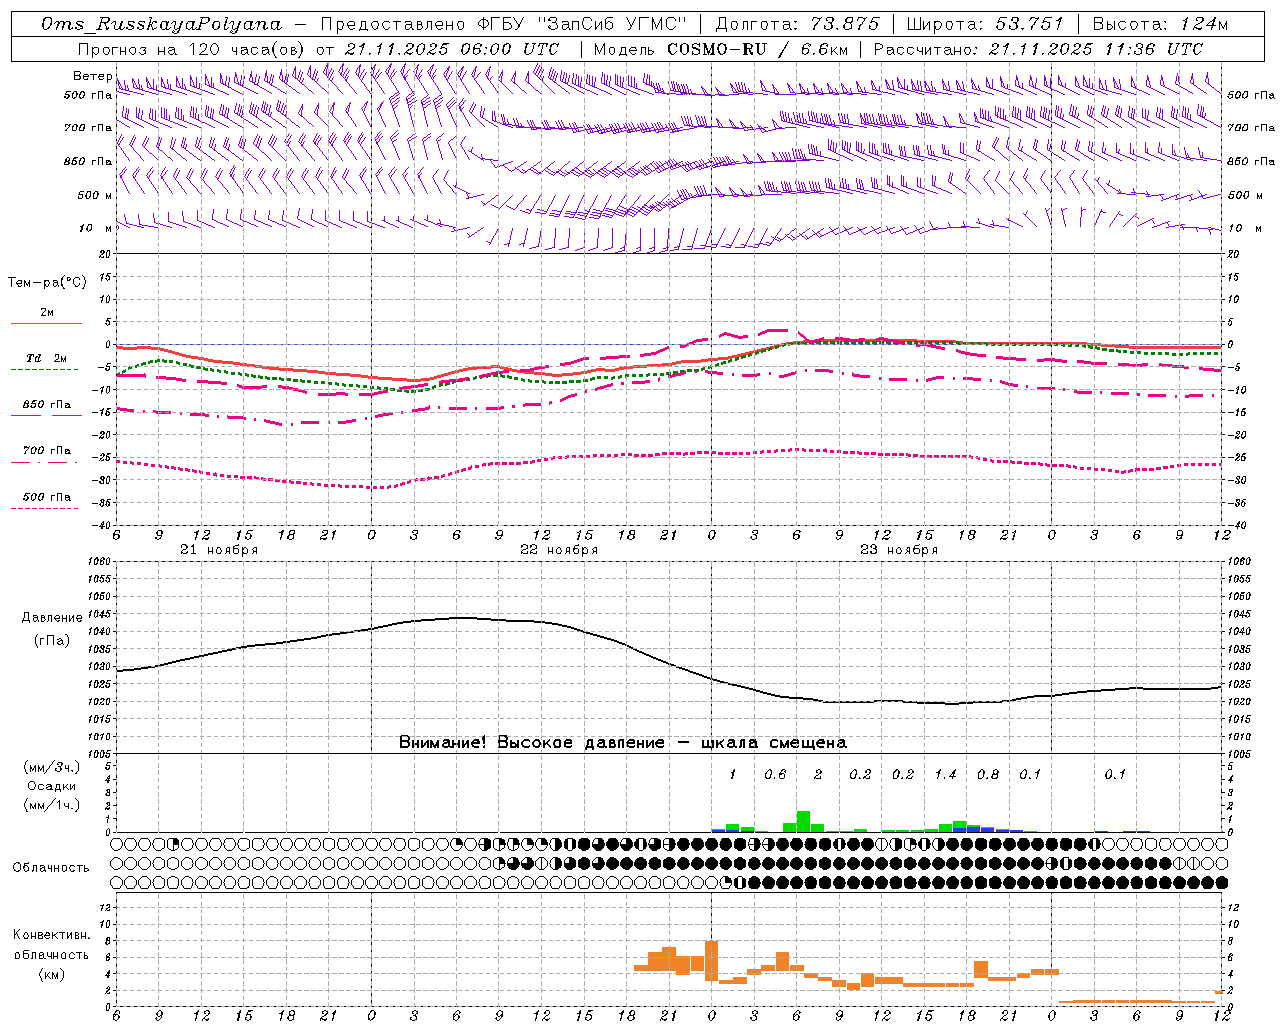1280x1024 pixels.
Task: Click the (мм/3ч.) unit label
Action: 51,767
